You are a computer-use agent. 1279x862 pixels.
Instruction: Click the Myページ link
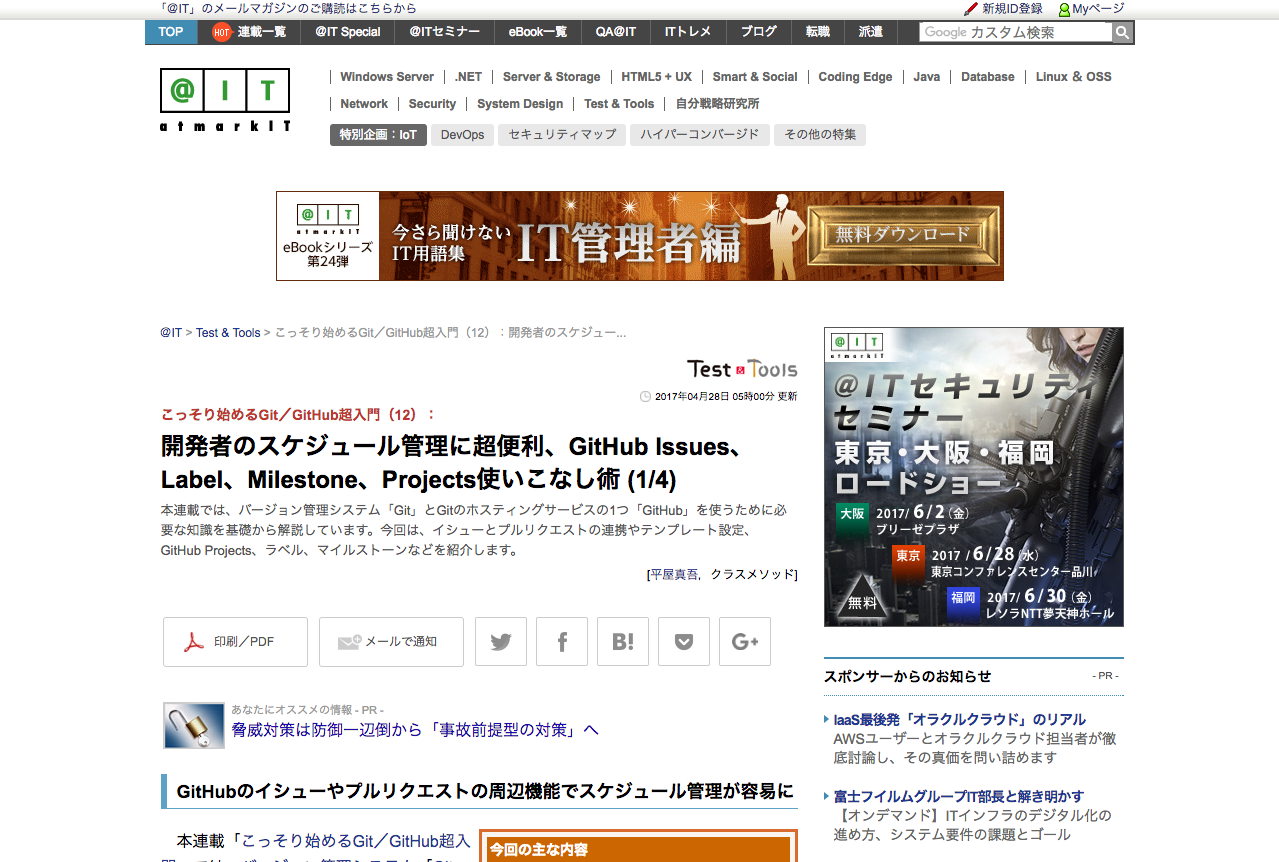point(1099,9)
